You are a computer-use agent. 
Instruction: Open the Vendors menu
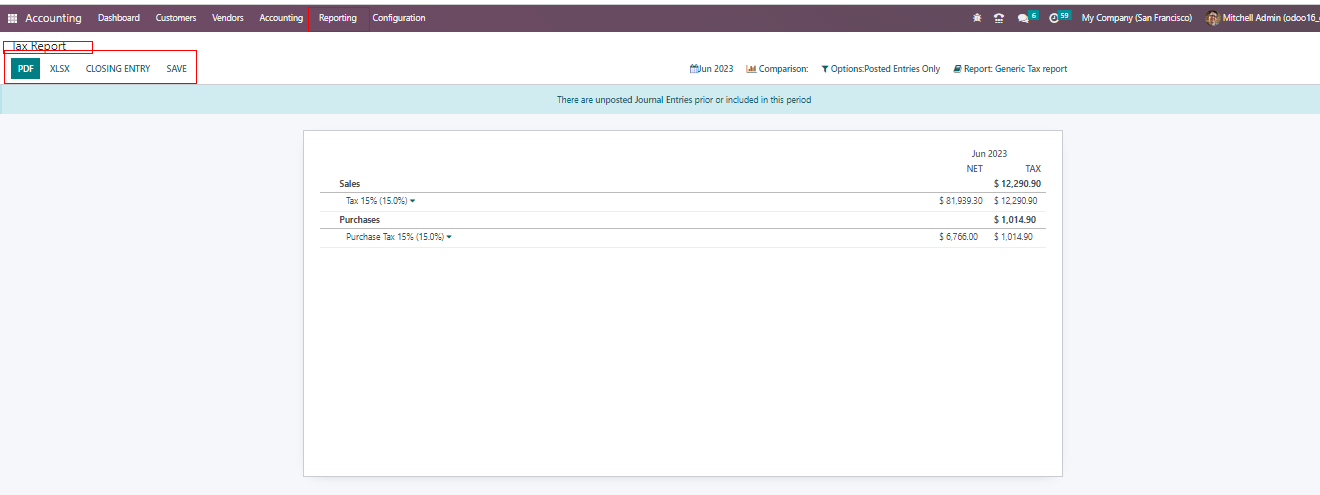(228, 18)
